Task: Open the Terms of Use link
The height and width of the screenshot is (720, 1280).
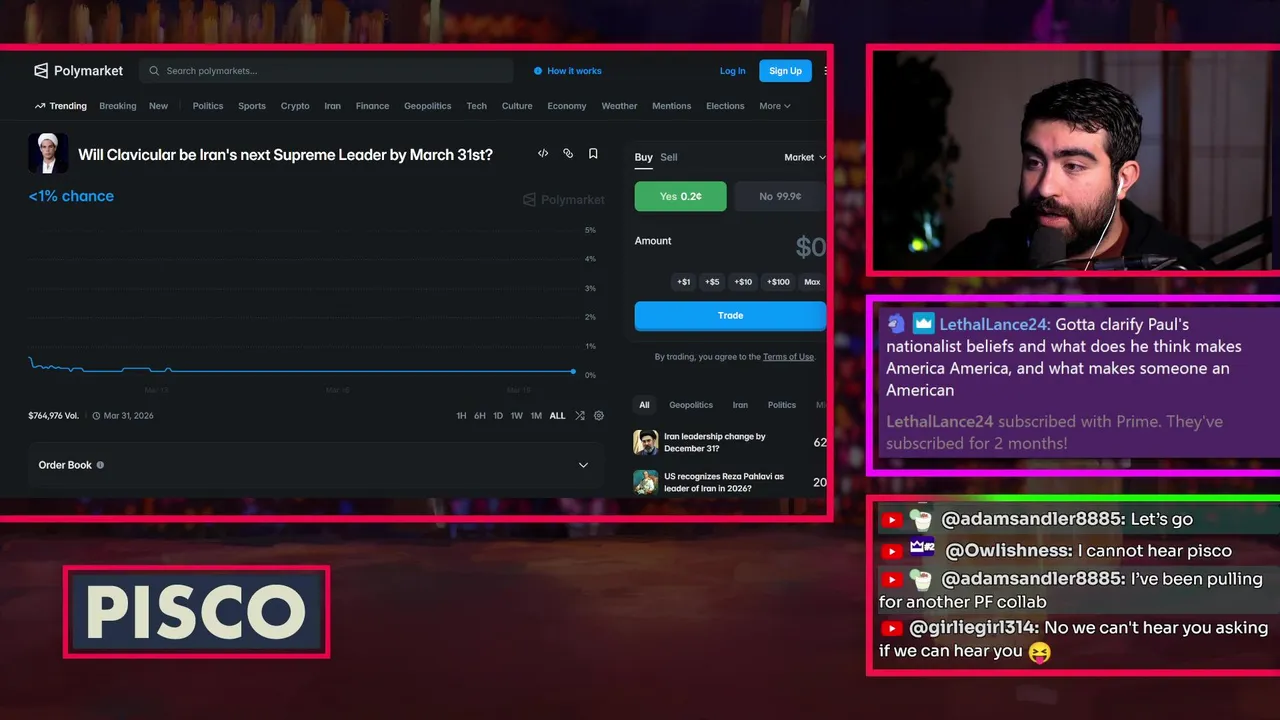Action: [x=788, y=357]
